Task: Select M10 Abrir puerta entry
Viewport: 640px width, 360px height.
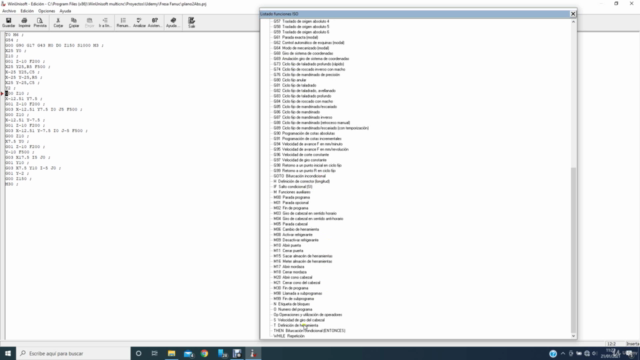Action: (x=287, y=245)
